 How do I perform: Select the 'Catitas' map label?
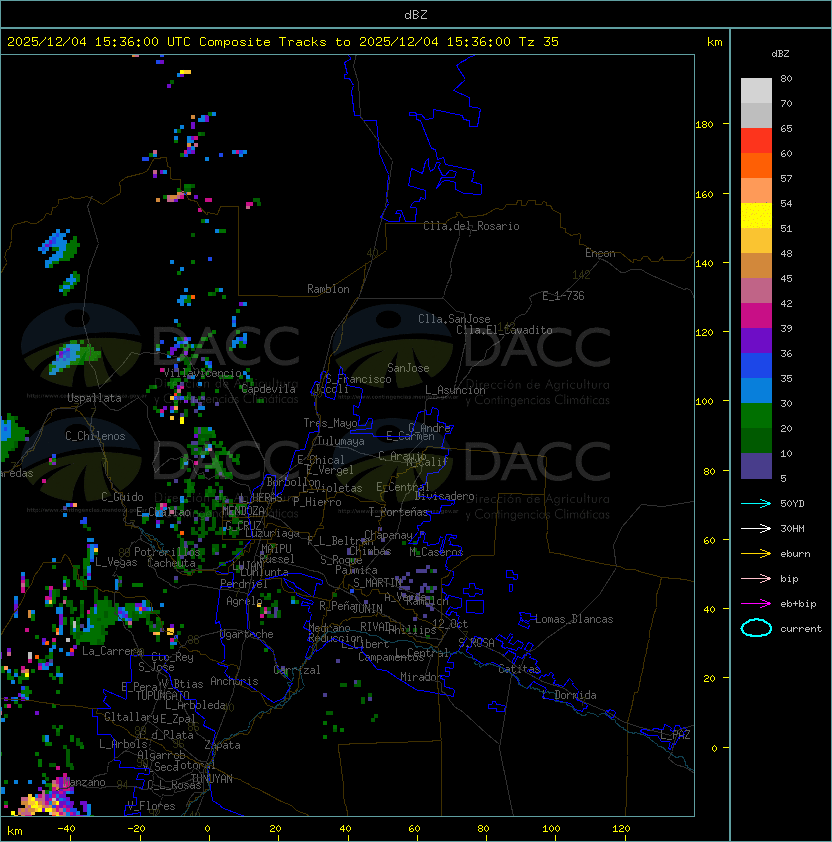(x=519, y=669)
